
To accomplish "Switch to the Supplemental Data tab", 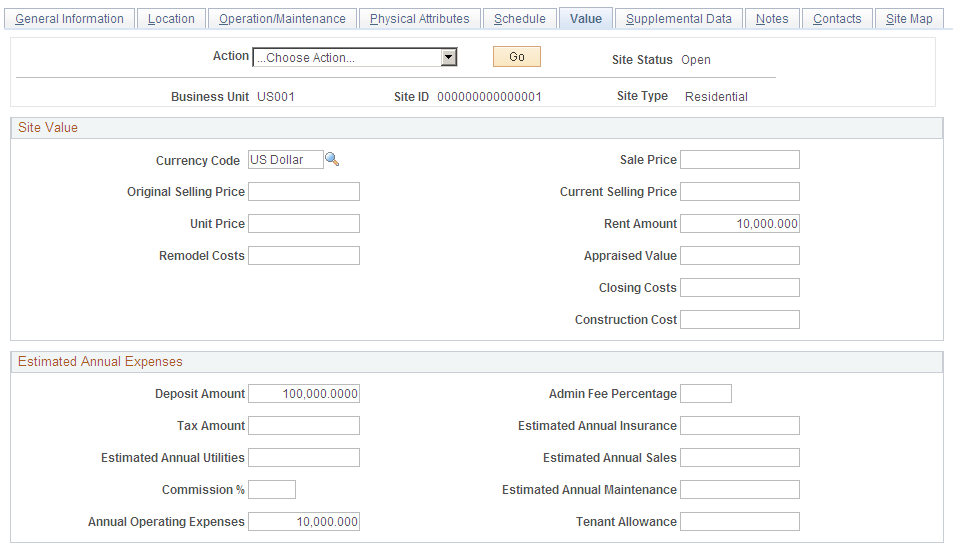I will 679,19.
